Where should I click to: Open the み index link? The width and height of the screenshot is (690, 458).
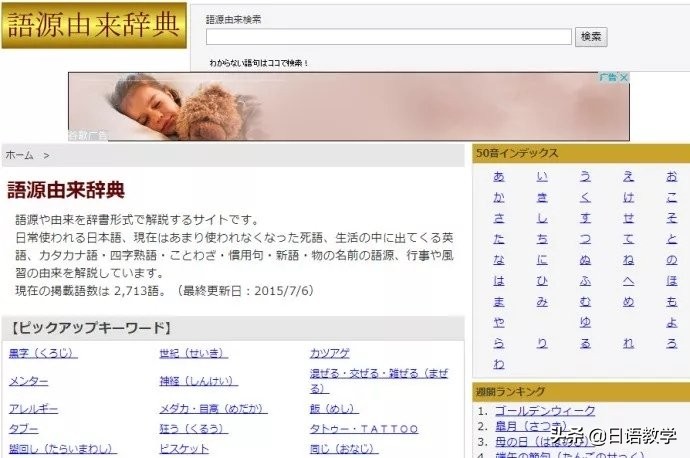click(542, 302)
